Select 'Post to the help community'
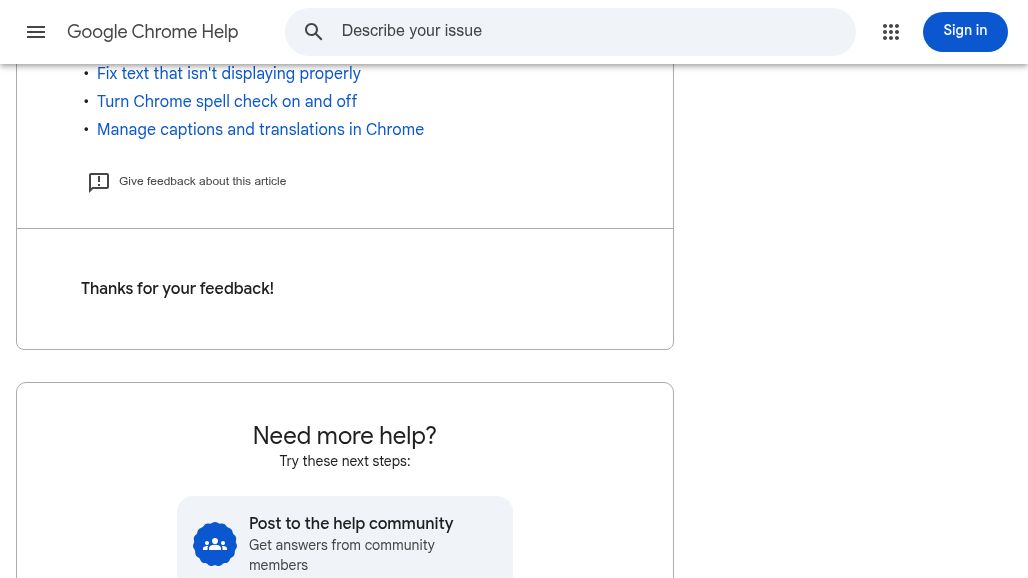The image size is (1028, 578). 351,524
